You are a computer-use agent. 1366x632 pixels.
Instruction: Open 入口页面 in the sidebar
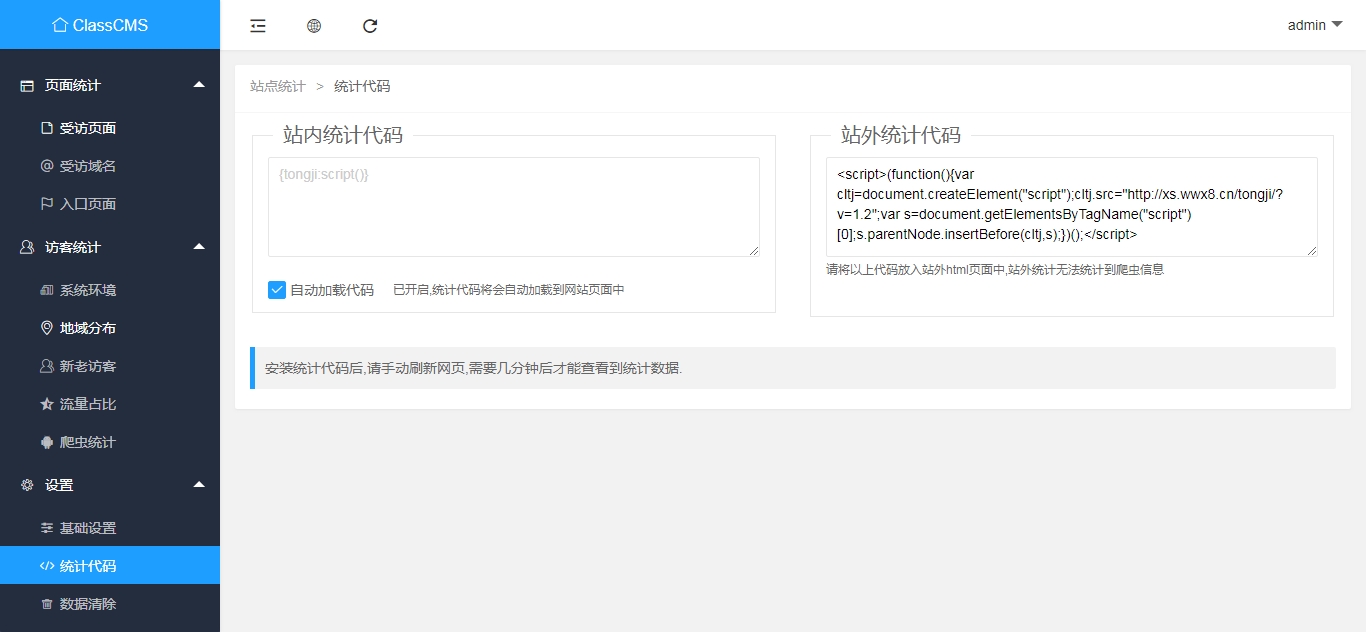click(87, 204)
